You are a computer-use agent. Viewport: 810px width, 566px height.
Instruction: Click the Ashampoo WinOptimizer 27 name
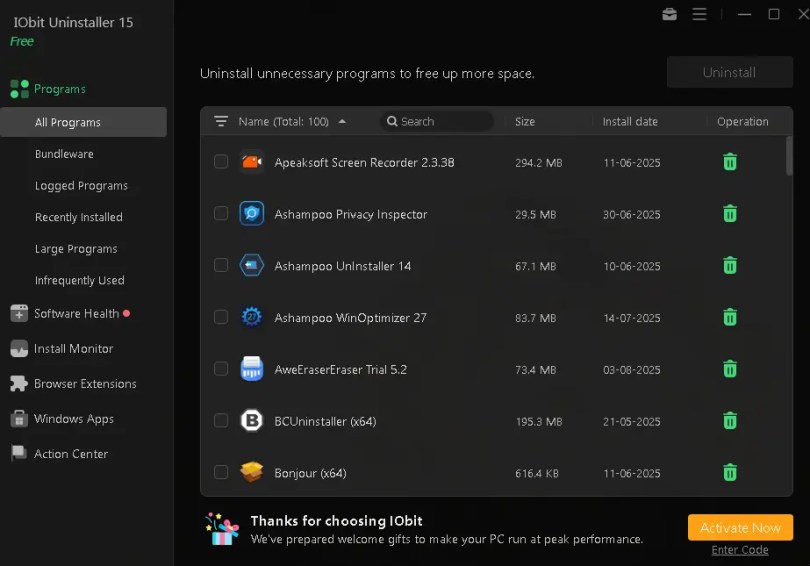(x=350, y=318)
